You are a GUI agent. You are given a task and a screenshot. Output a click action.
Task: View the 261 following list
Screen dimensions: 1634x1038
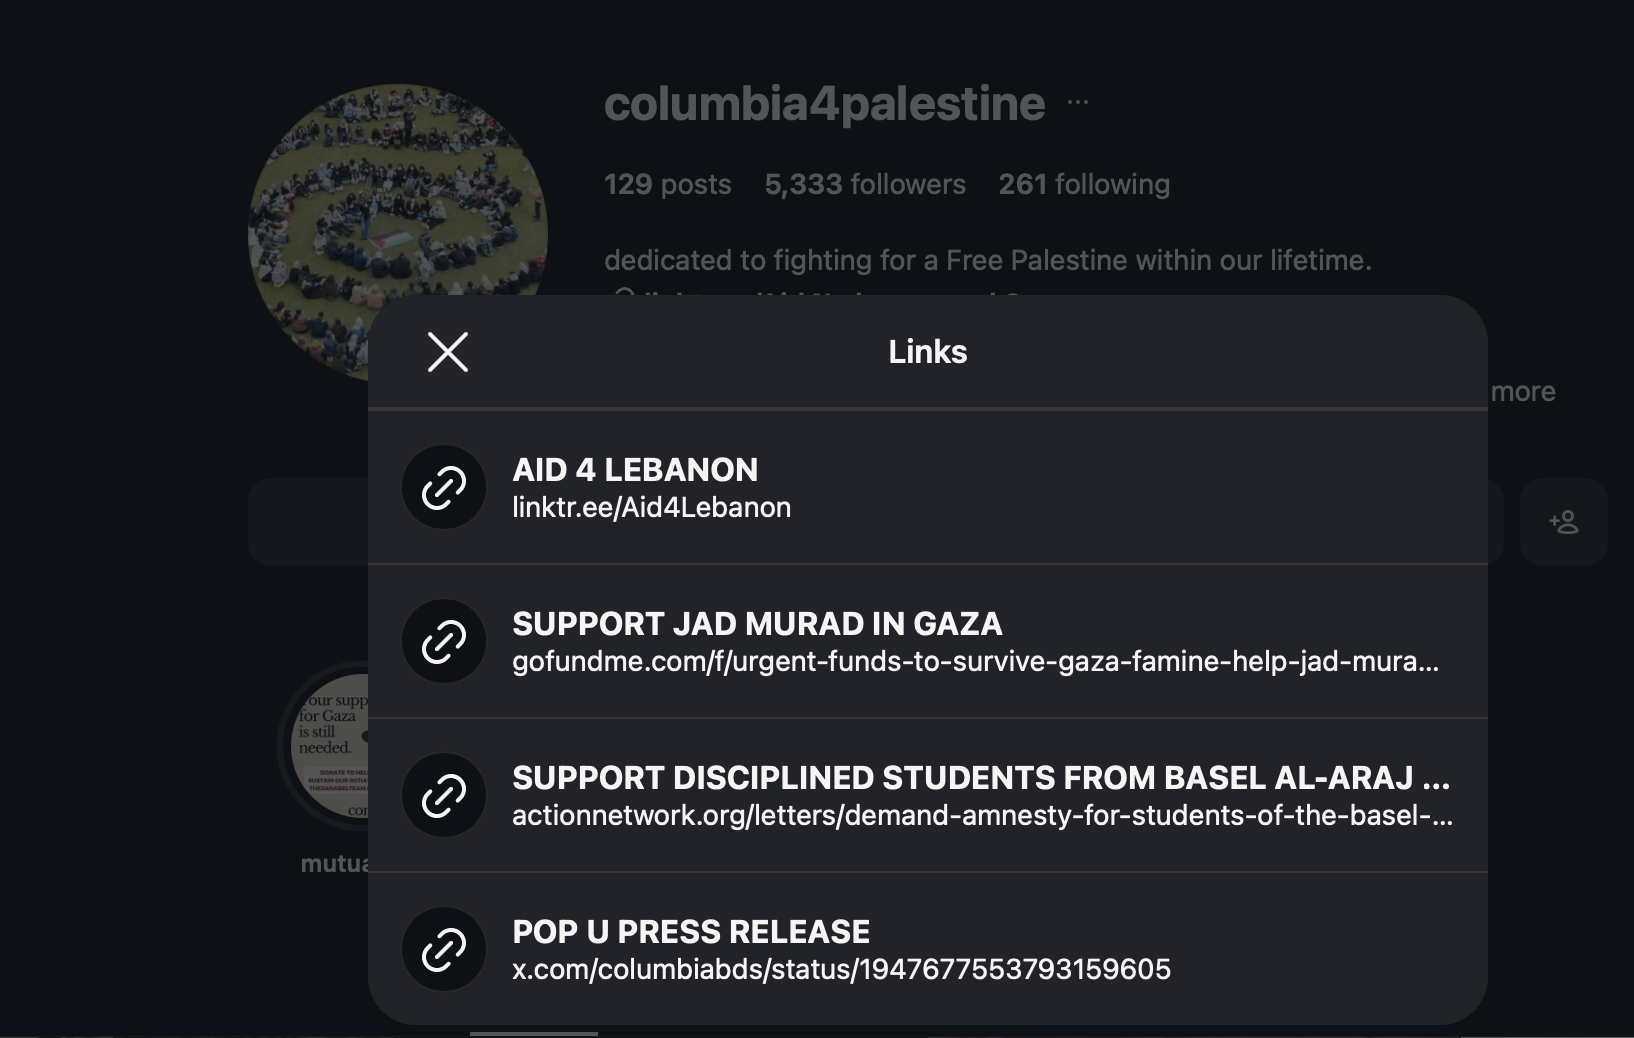pos(1084,184)
